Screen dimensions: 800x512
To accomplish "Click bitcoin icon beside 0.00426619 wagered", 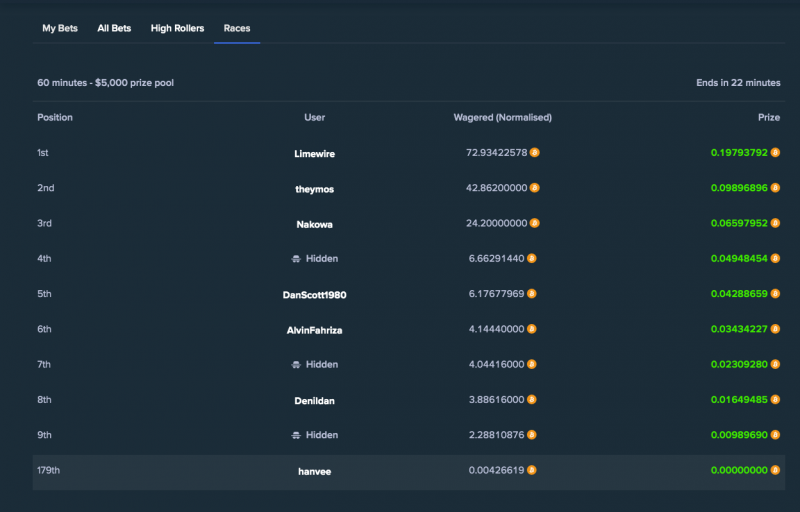I will tap(532, 470).
